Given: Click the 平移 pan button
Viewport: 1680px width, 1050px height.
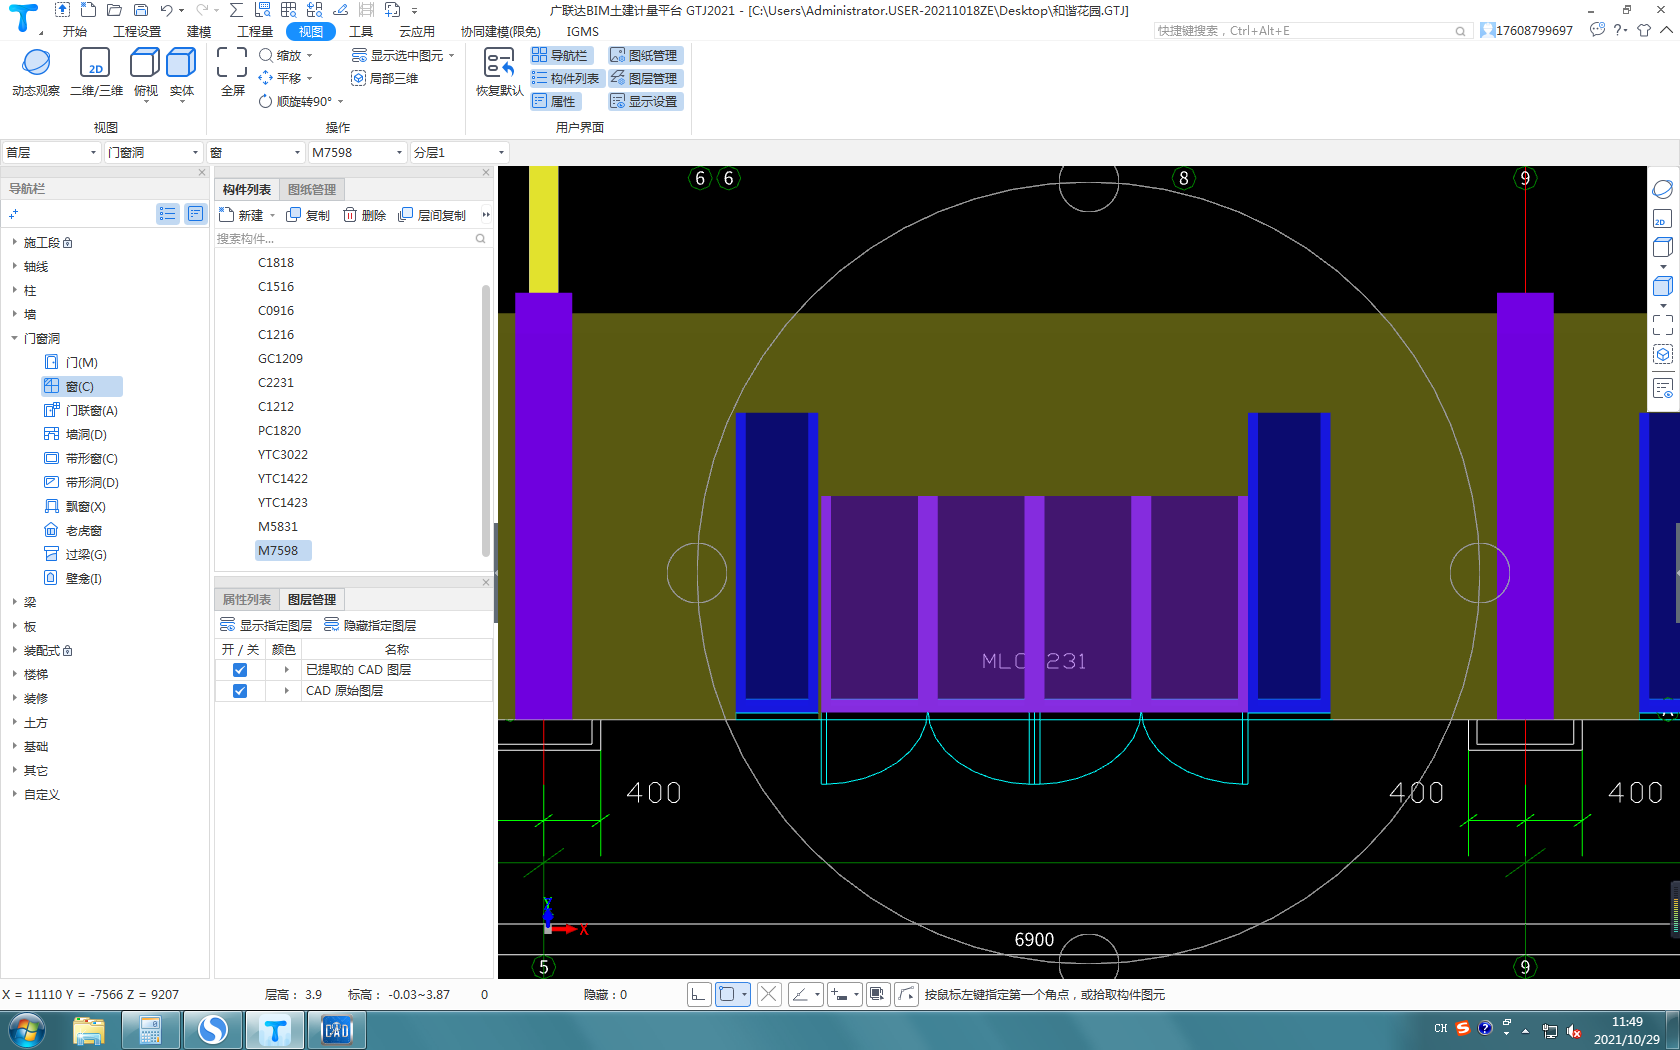Looking at the screenshot, I should click(286, 78).
